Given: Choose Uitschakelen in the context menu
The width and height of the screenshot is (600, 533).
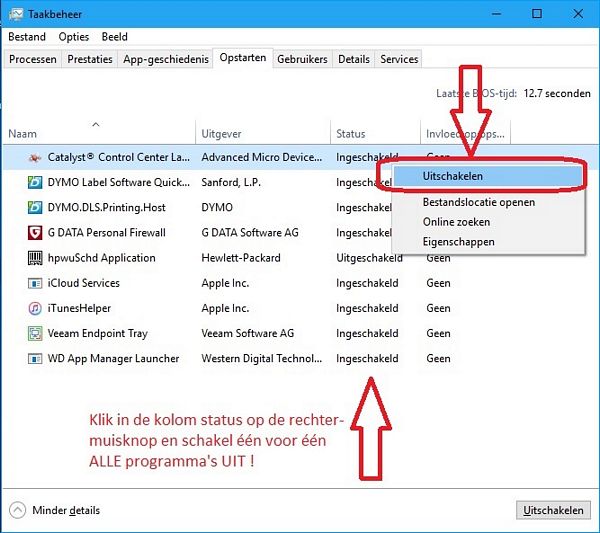Looking at the screenshot, I should (489, 176).
